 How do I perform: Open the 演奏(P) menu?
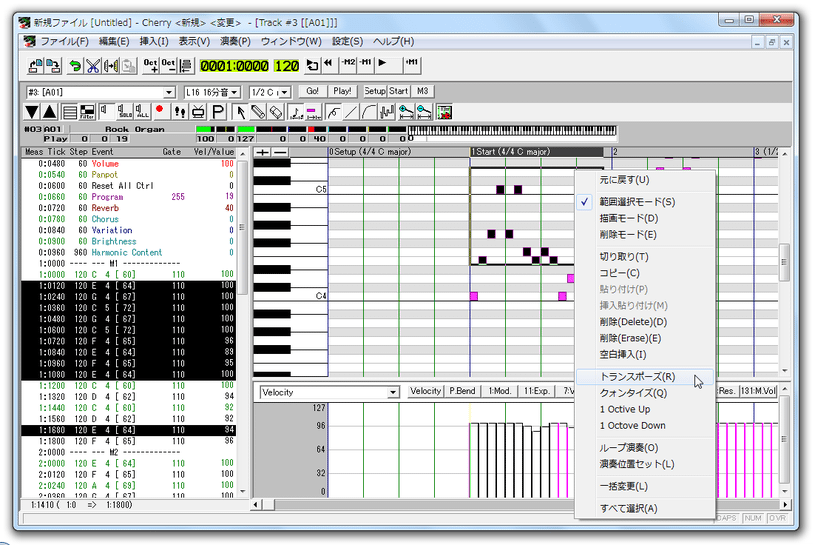[x=235, y=42]
